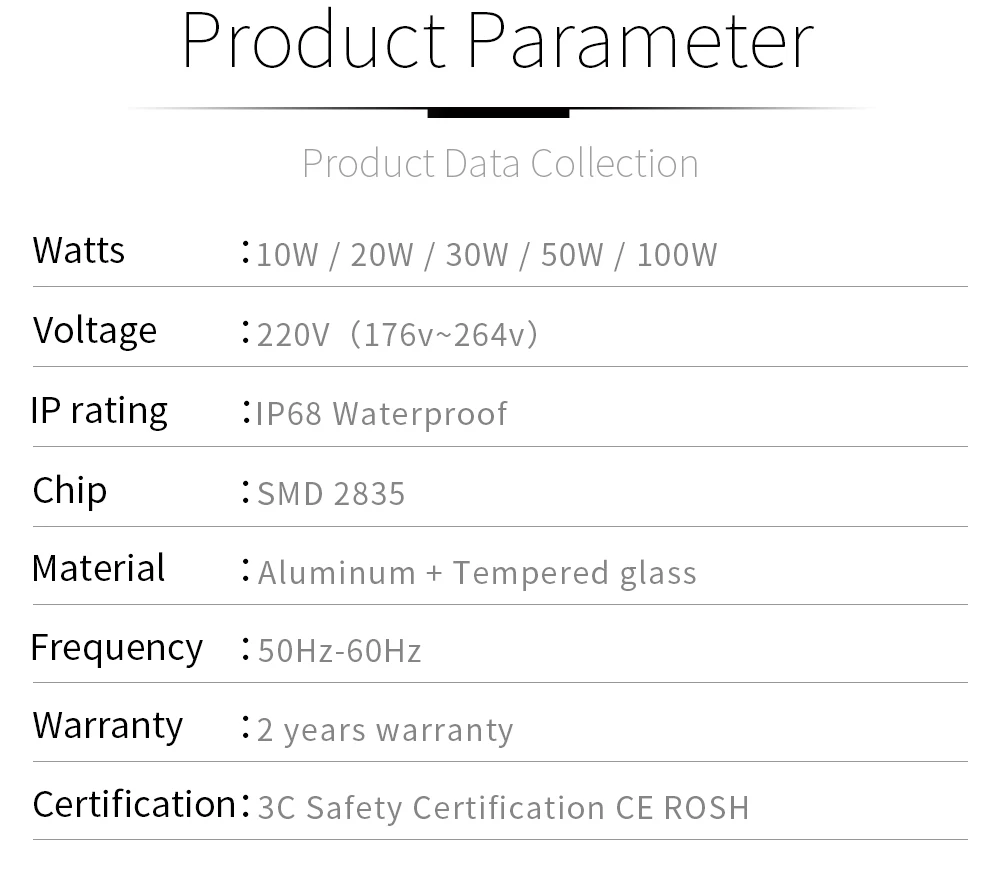Click the Chip label
1000x872 pixels.
click(x=70, y=491)
